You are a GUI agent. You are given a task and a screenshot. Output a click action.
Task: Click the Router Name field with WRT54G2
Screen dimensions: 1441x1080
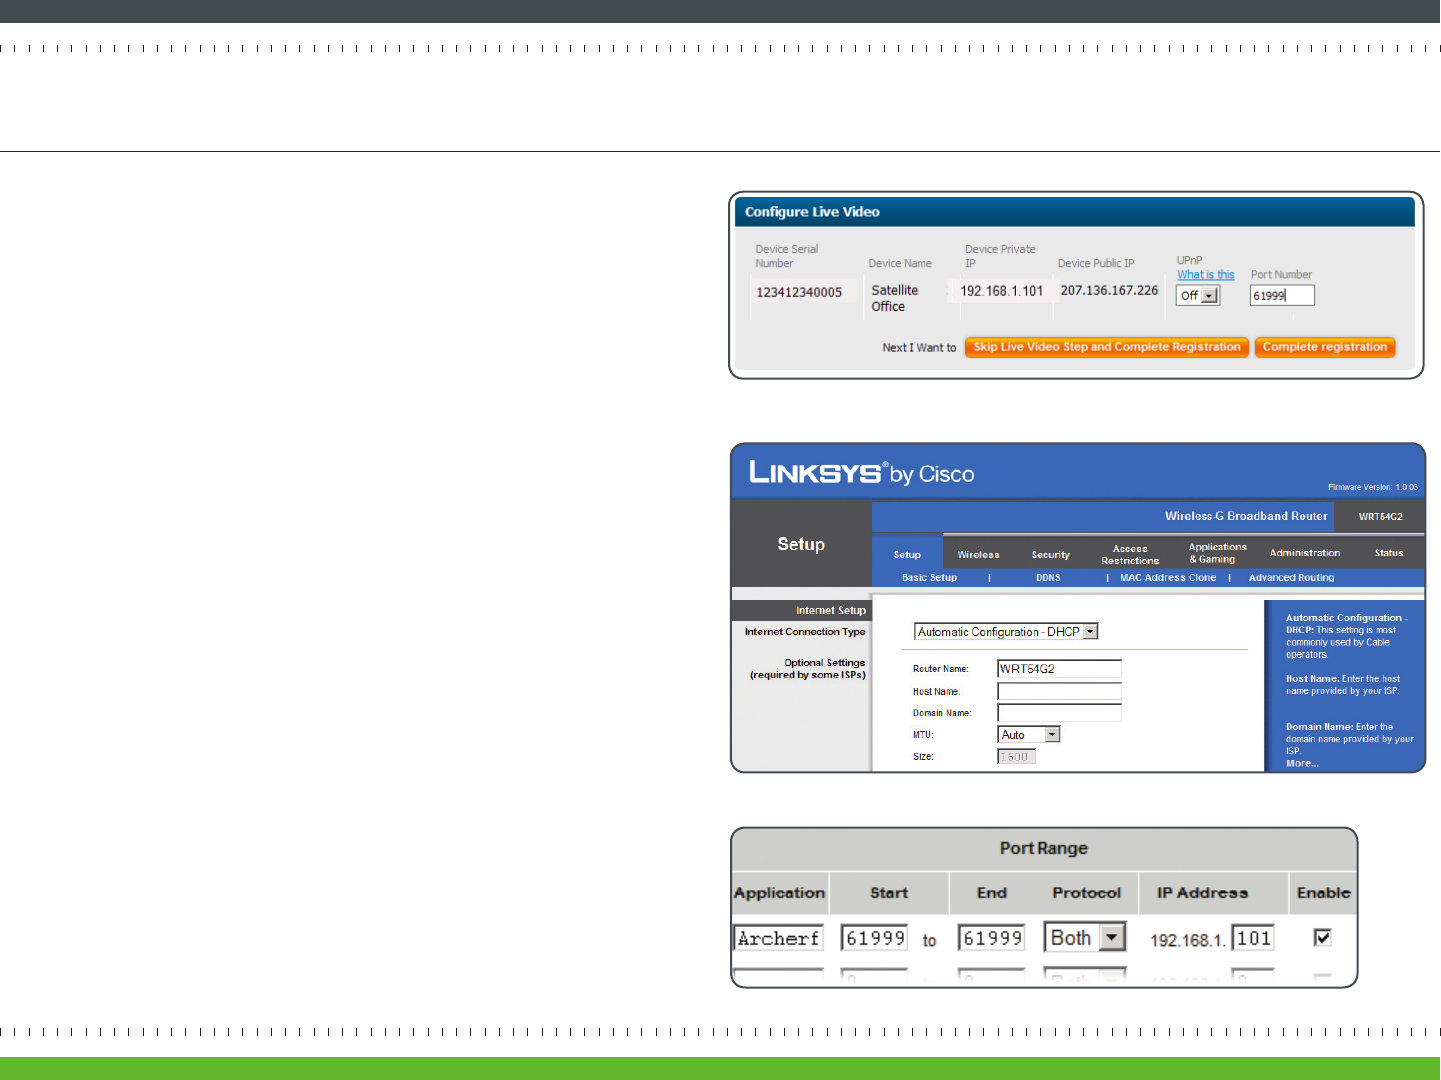click(1059, 669)
